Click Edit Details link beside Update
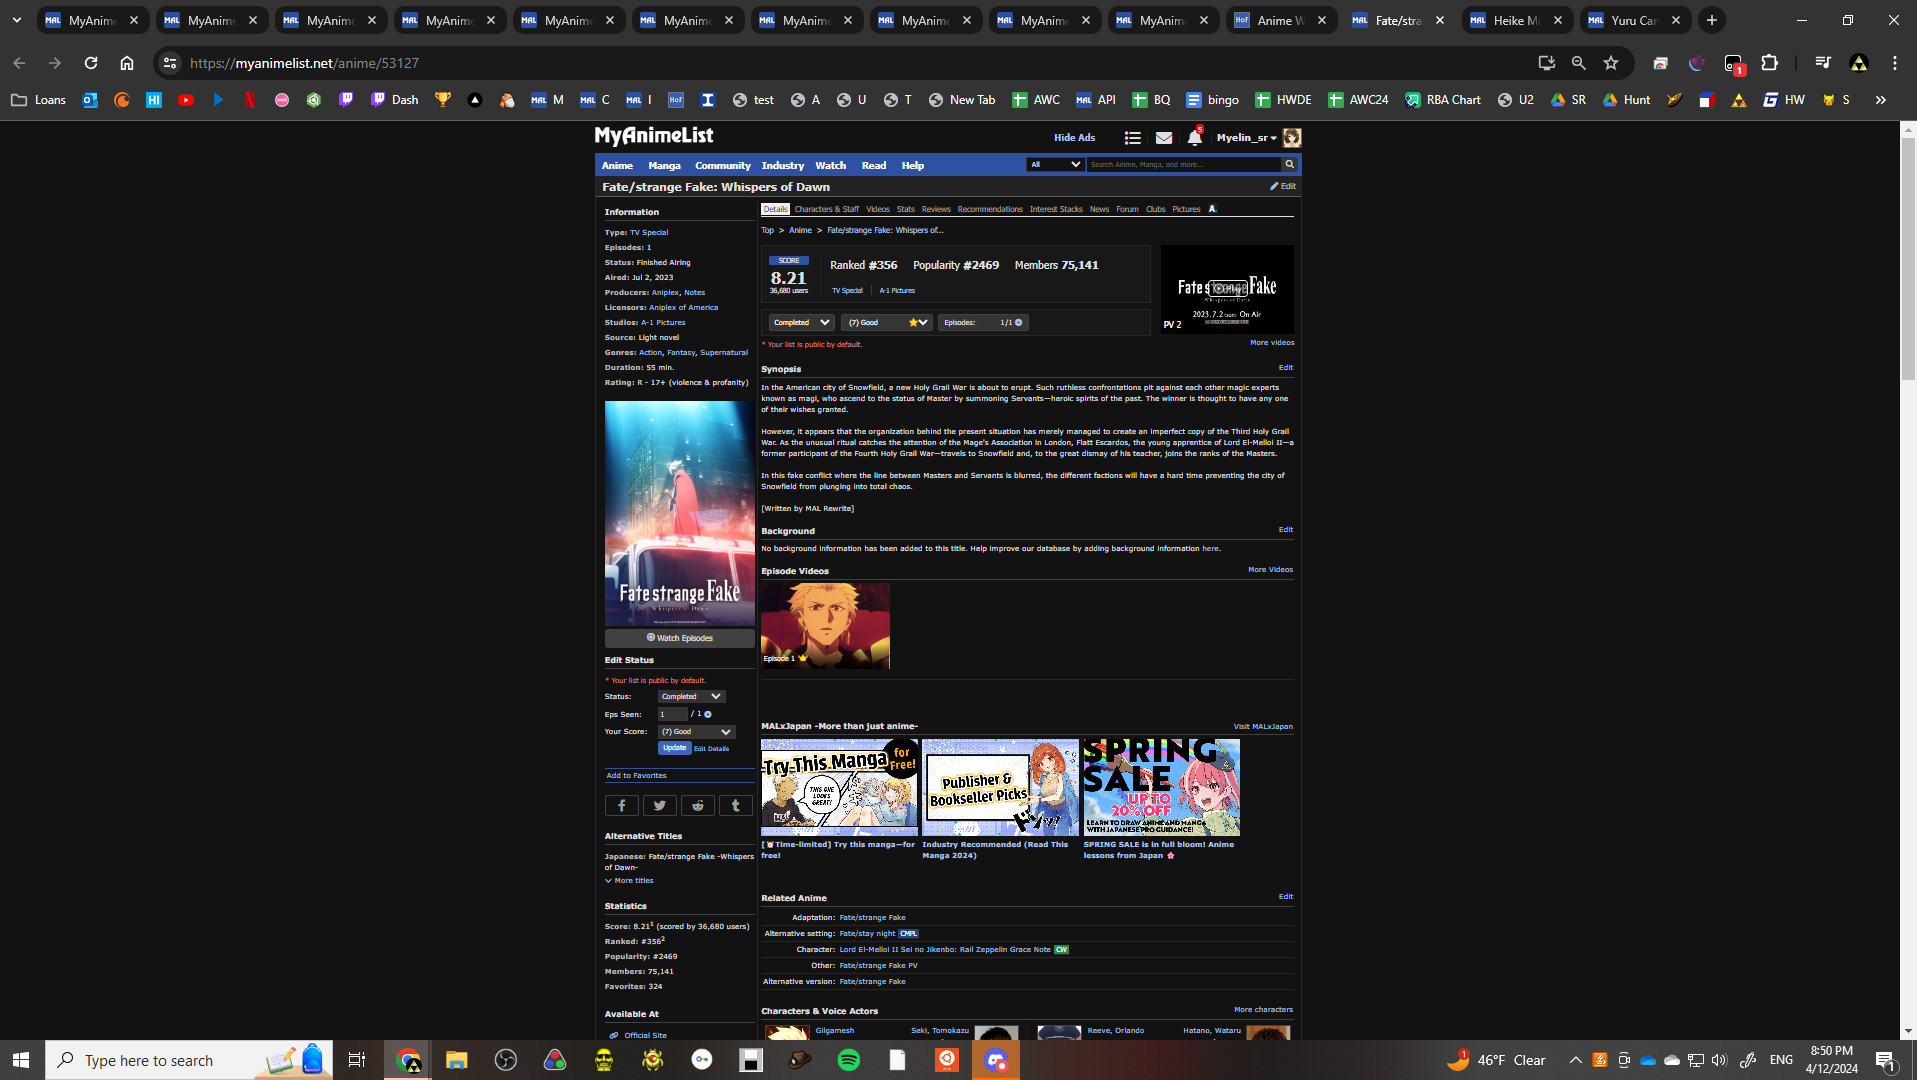1917x1080 pixels. 711,749
